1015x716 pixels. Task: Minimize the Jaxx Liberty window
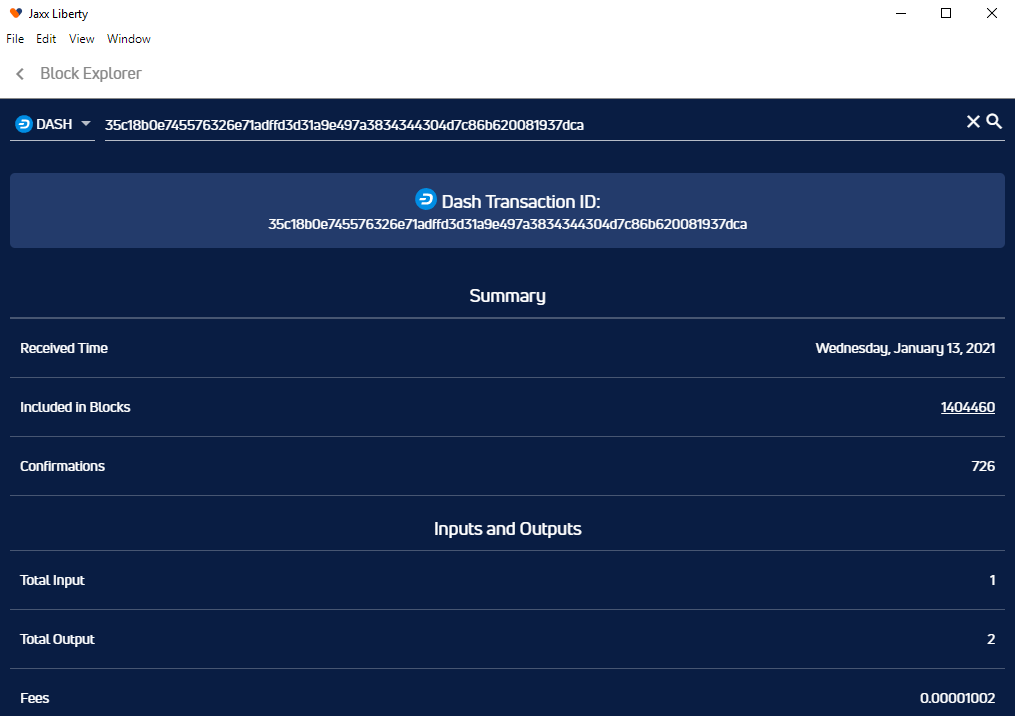[900, 13]
